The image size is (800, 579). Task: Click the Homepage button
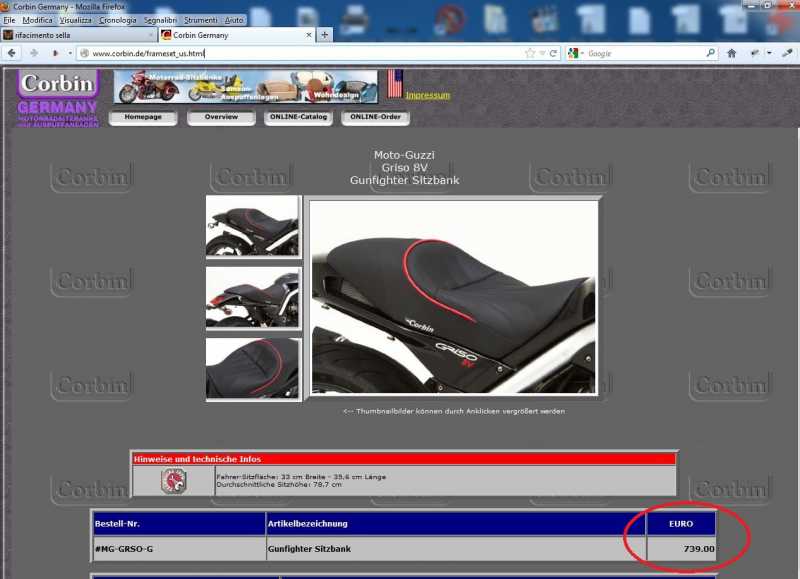143,117
